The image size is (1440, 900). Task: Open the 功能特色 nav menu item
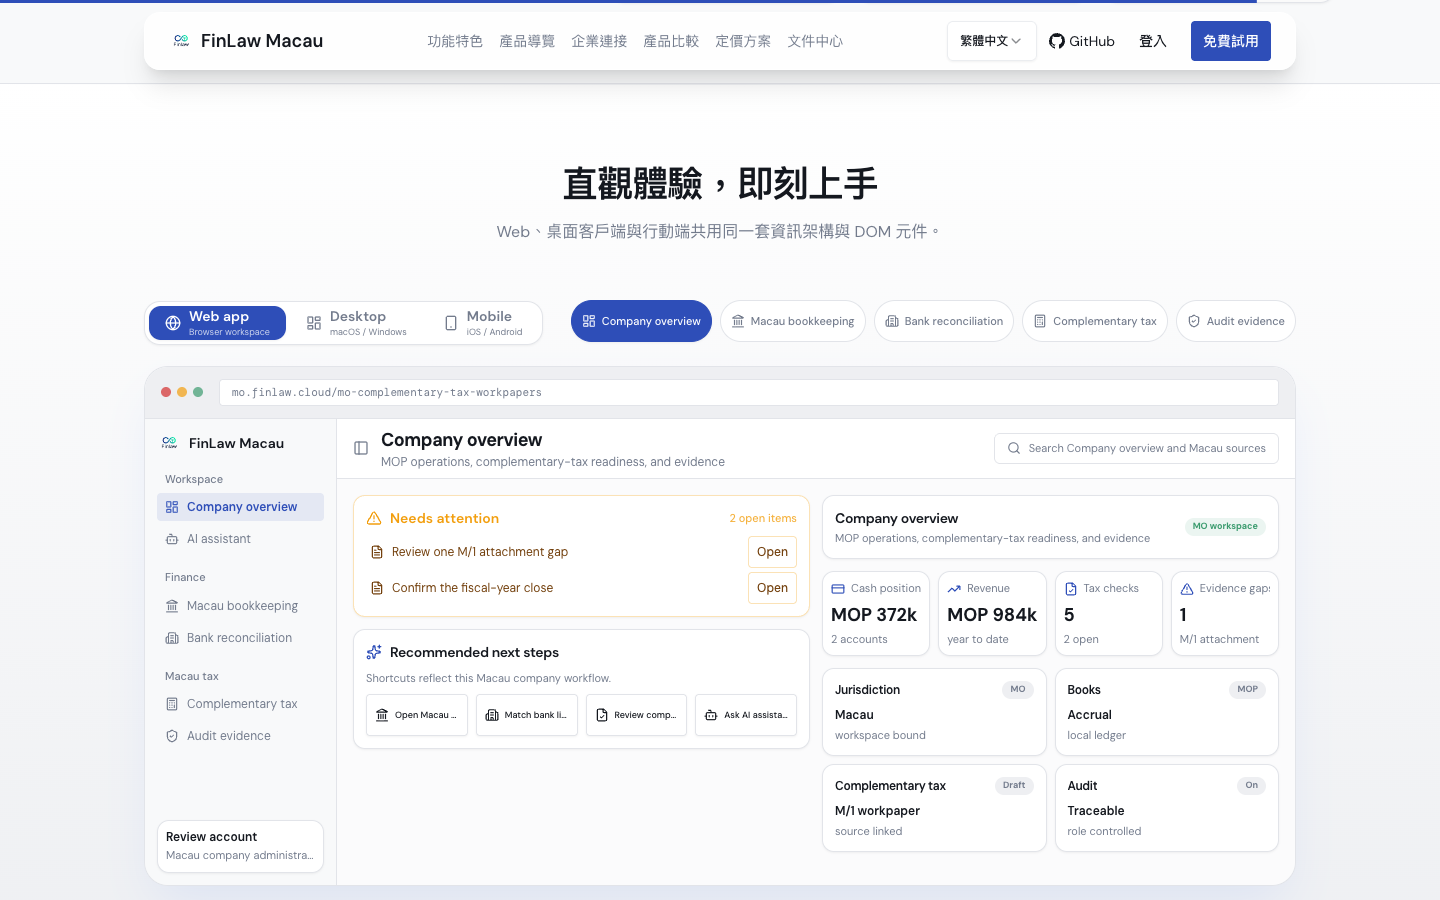(x=455, y=41)
